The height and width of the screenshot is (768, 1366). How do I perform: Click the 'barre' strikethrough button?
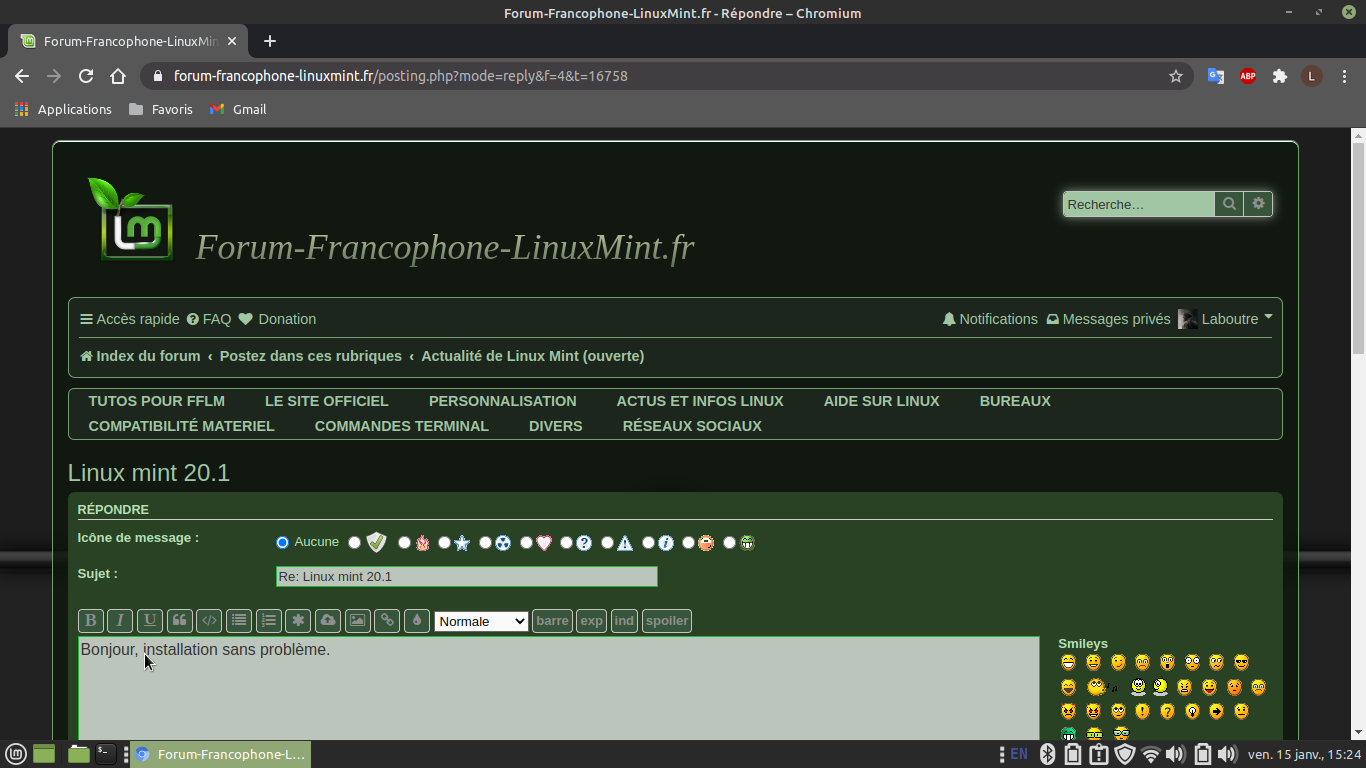click(x=552, y=621)
